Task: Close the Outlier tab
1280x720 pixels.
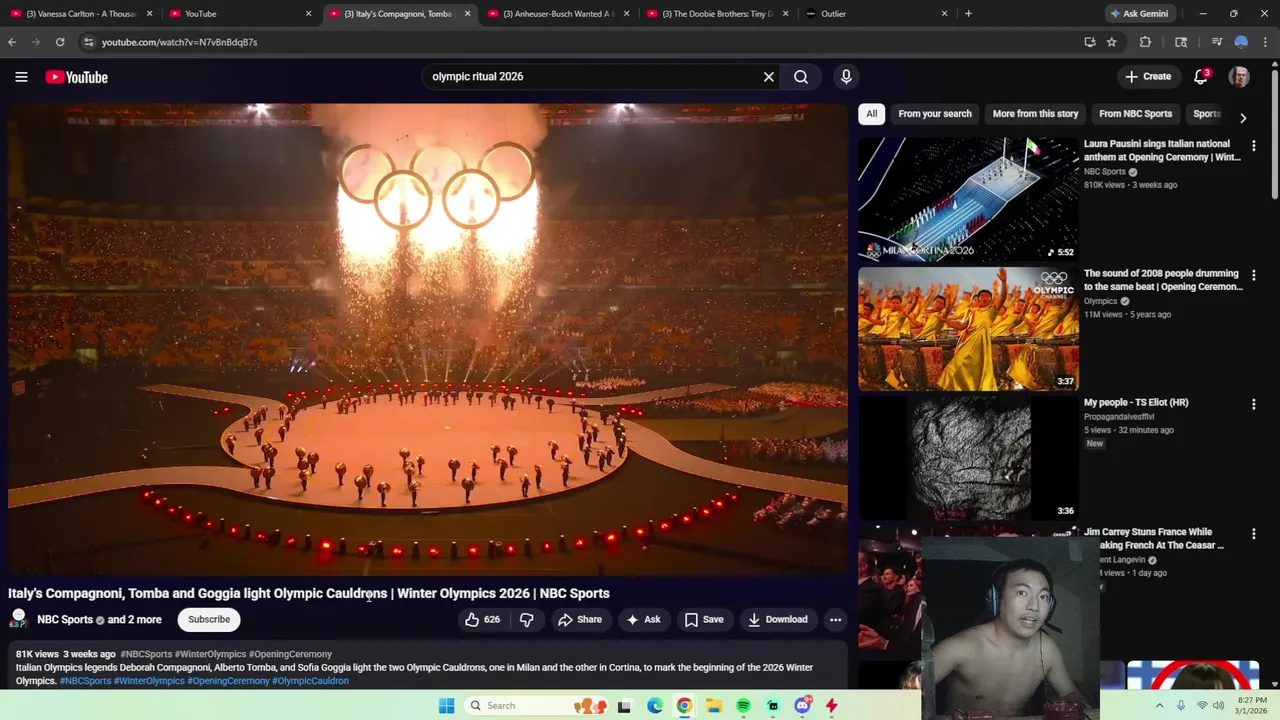Action: [944, 14]
